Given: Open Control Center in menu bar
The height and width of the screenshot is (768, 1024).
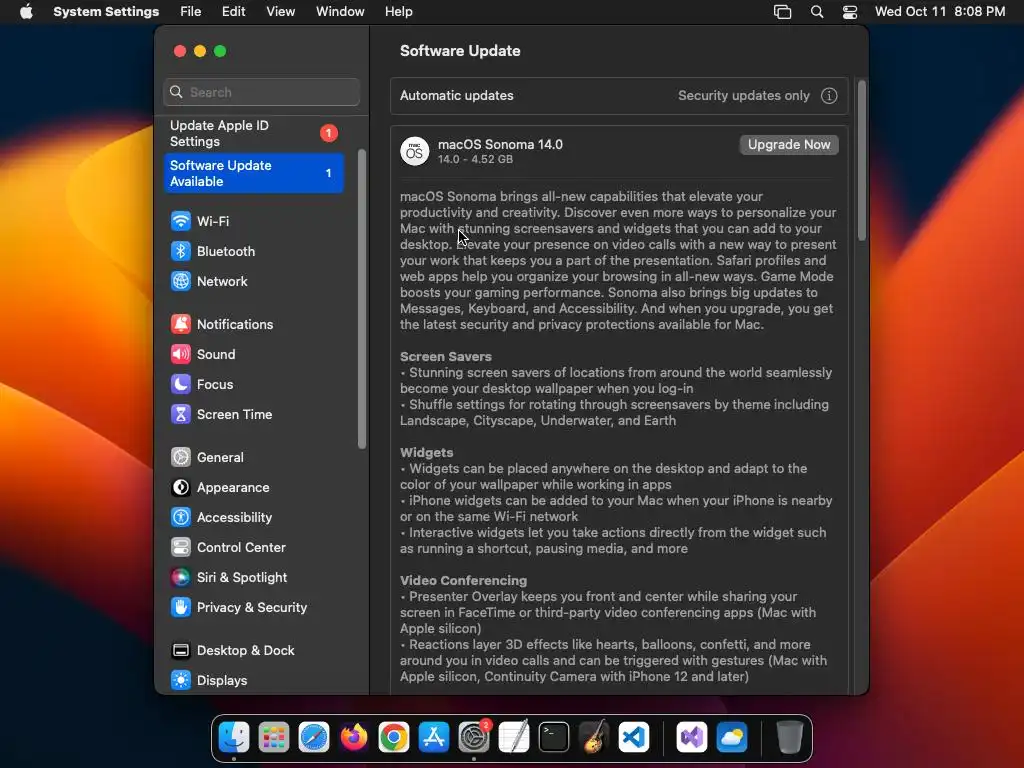Looking at the screenshot, I should click(x=850, y=12).
